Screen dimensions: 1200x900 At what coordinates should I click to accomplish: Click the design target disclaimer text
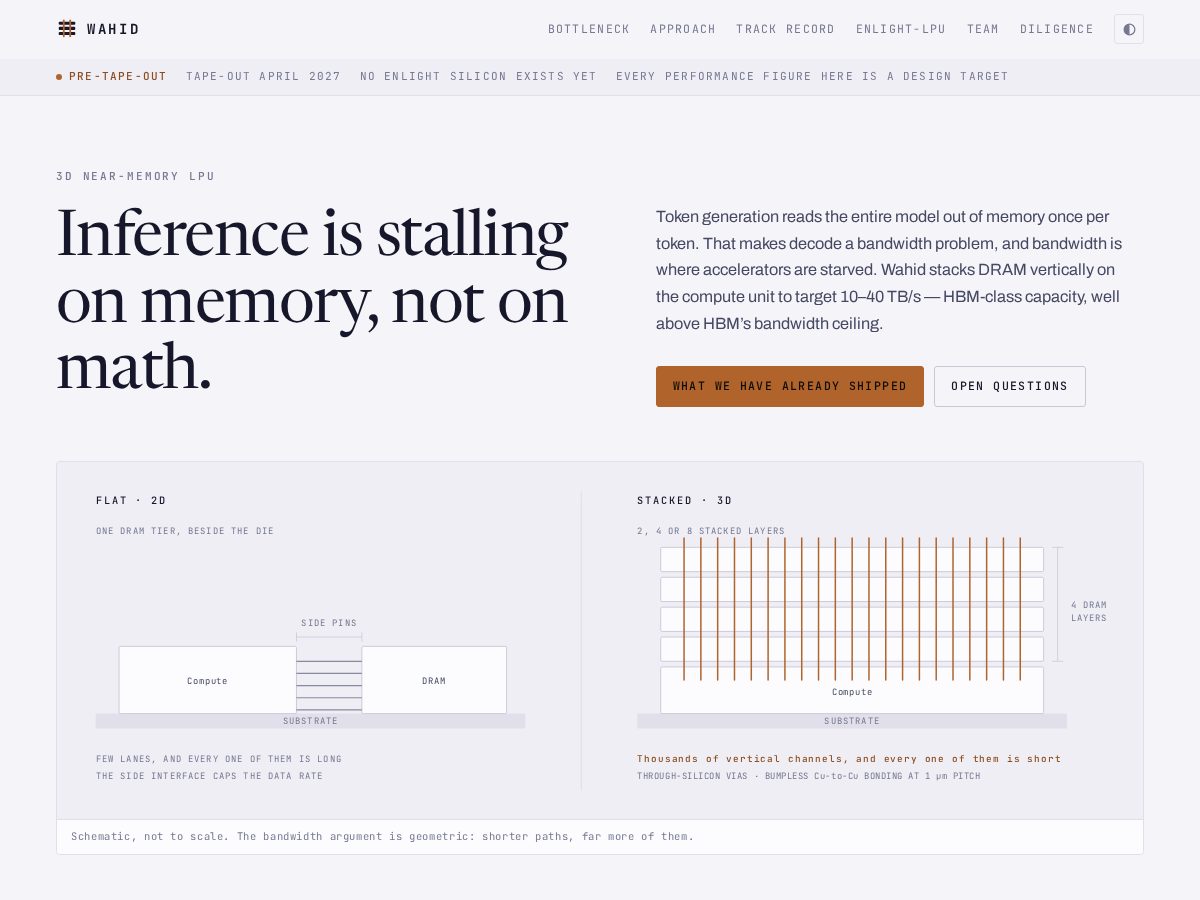(812, 76)
